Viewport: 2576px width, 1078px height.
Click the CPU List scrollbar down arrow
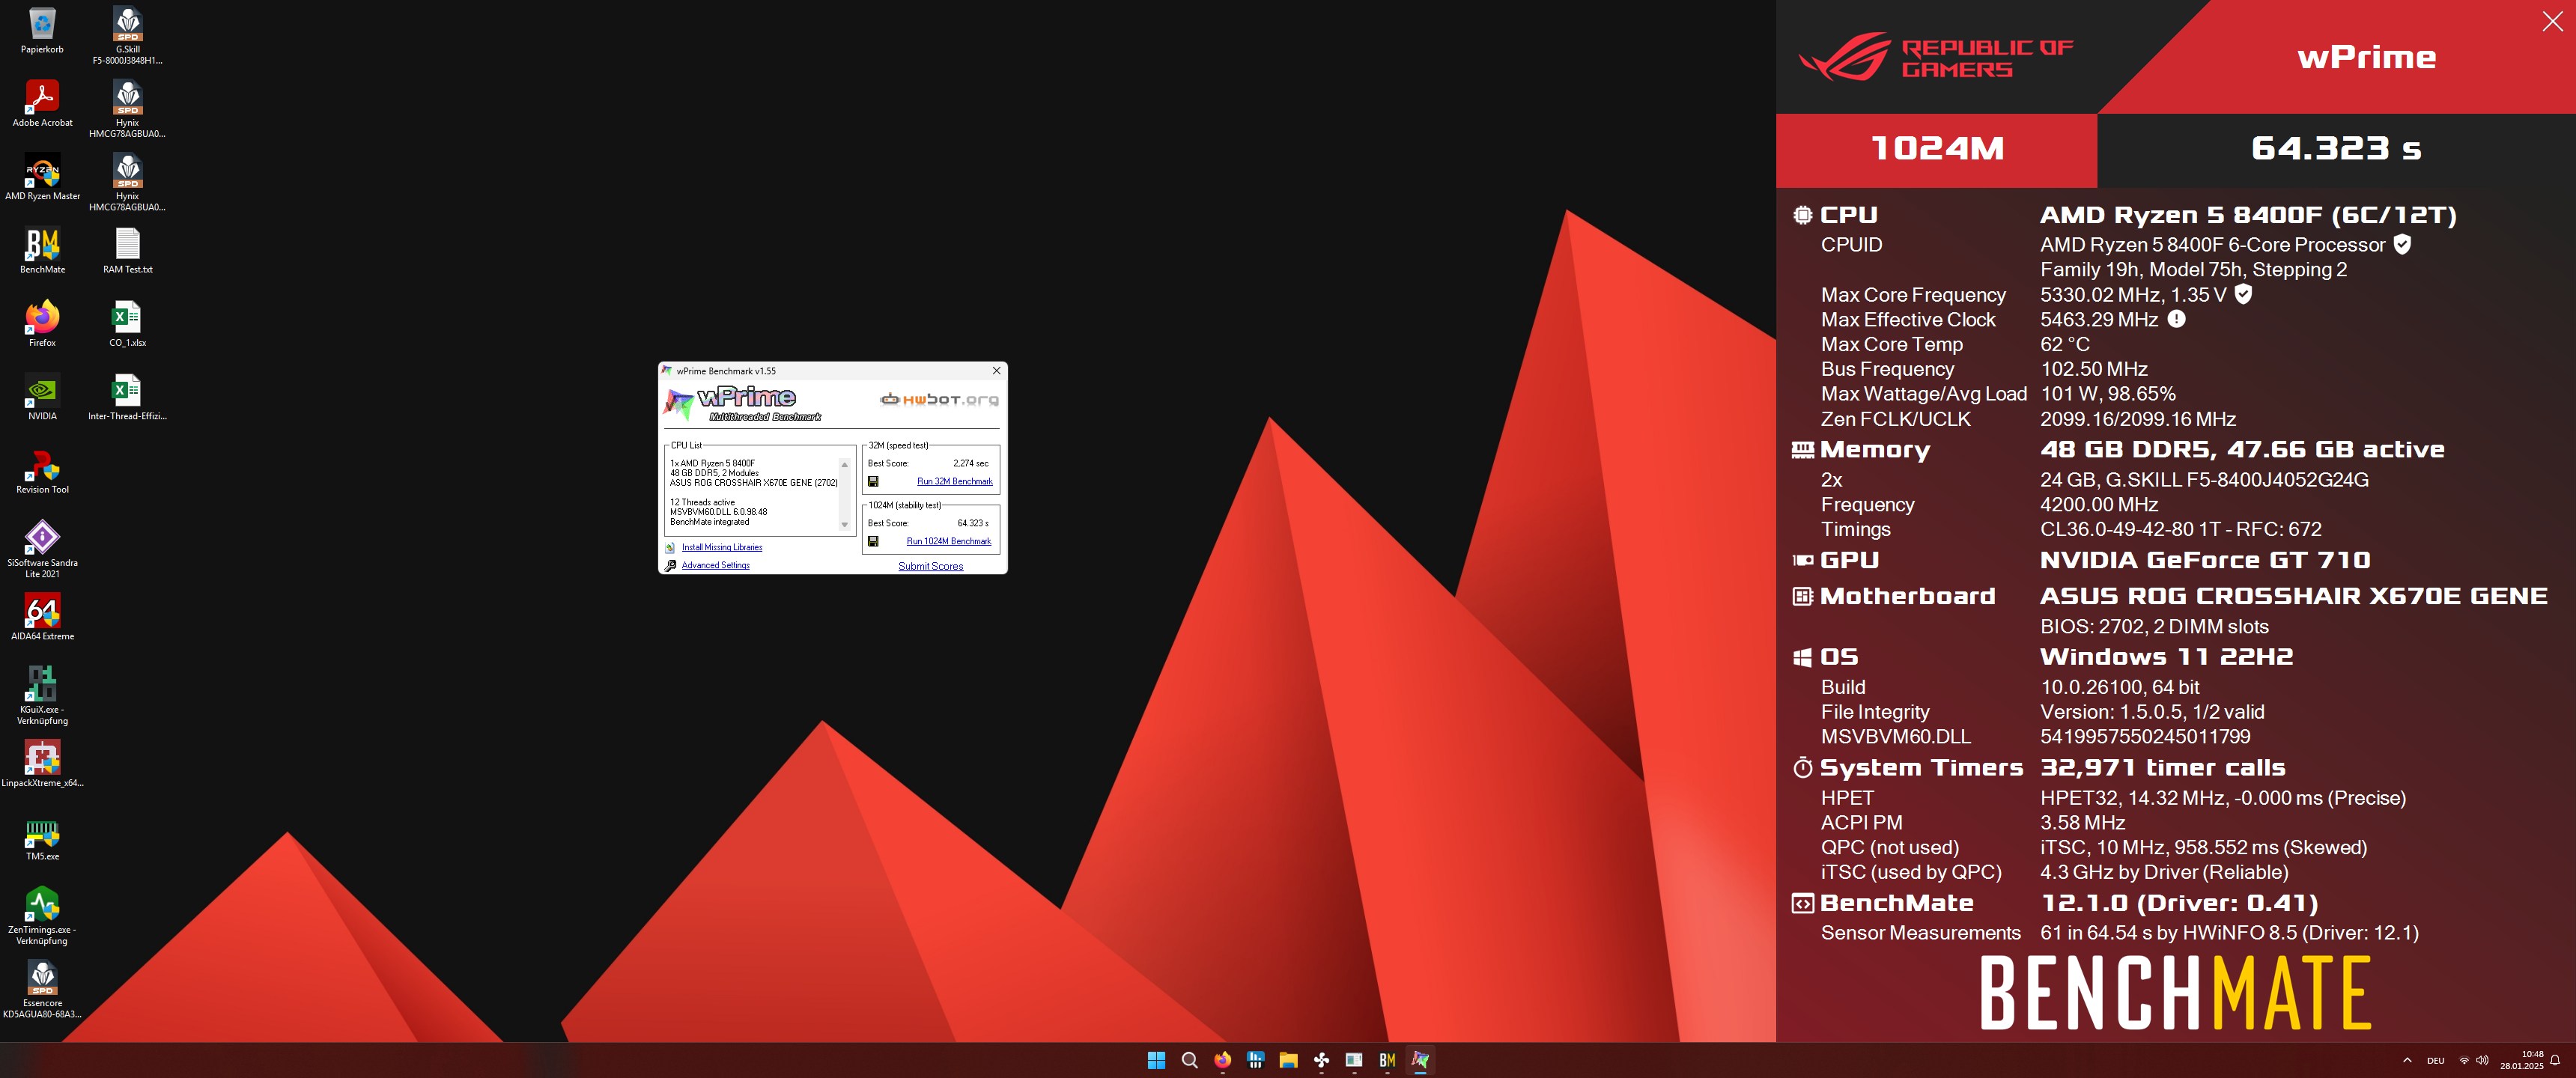[x=844, y=525]
